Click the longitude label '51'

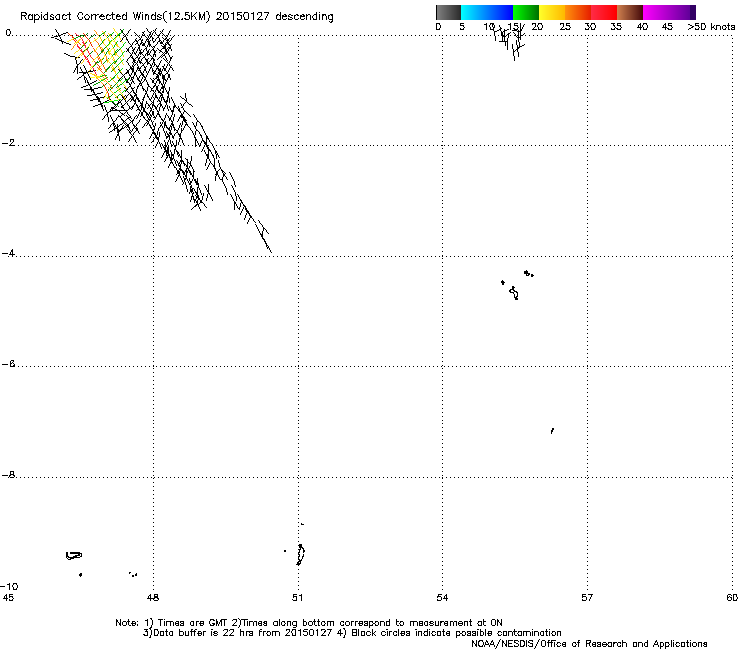[x=297, y=598]
